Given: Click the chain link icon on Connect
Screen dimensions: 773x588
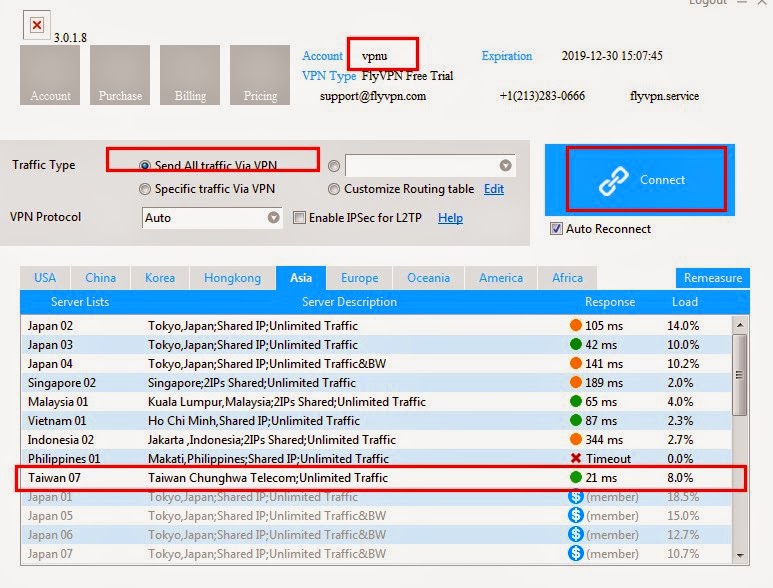Looking at the screenshot, I should 613,181.
